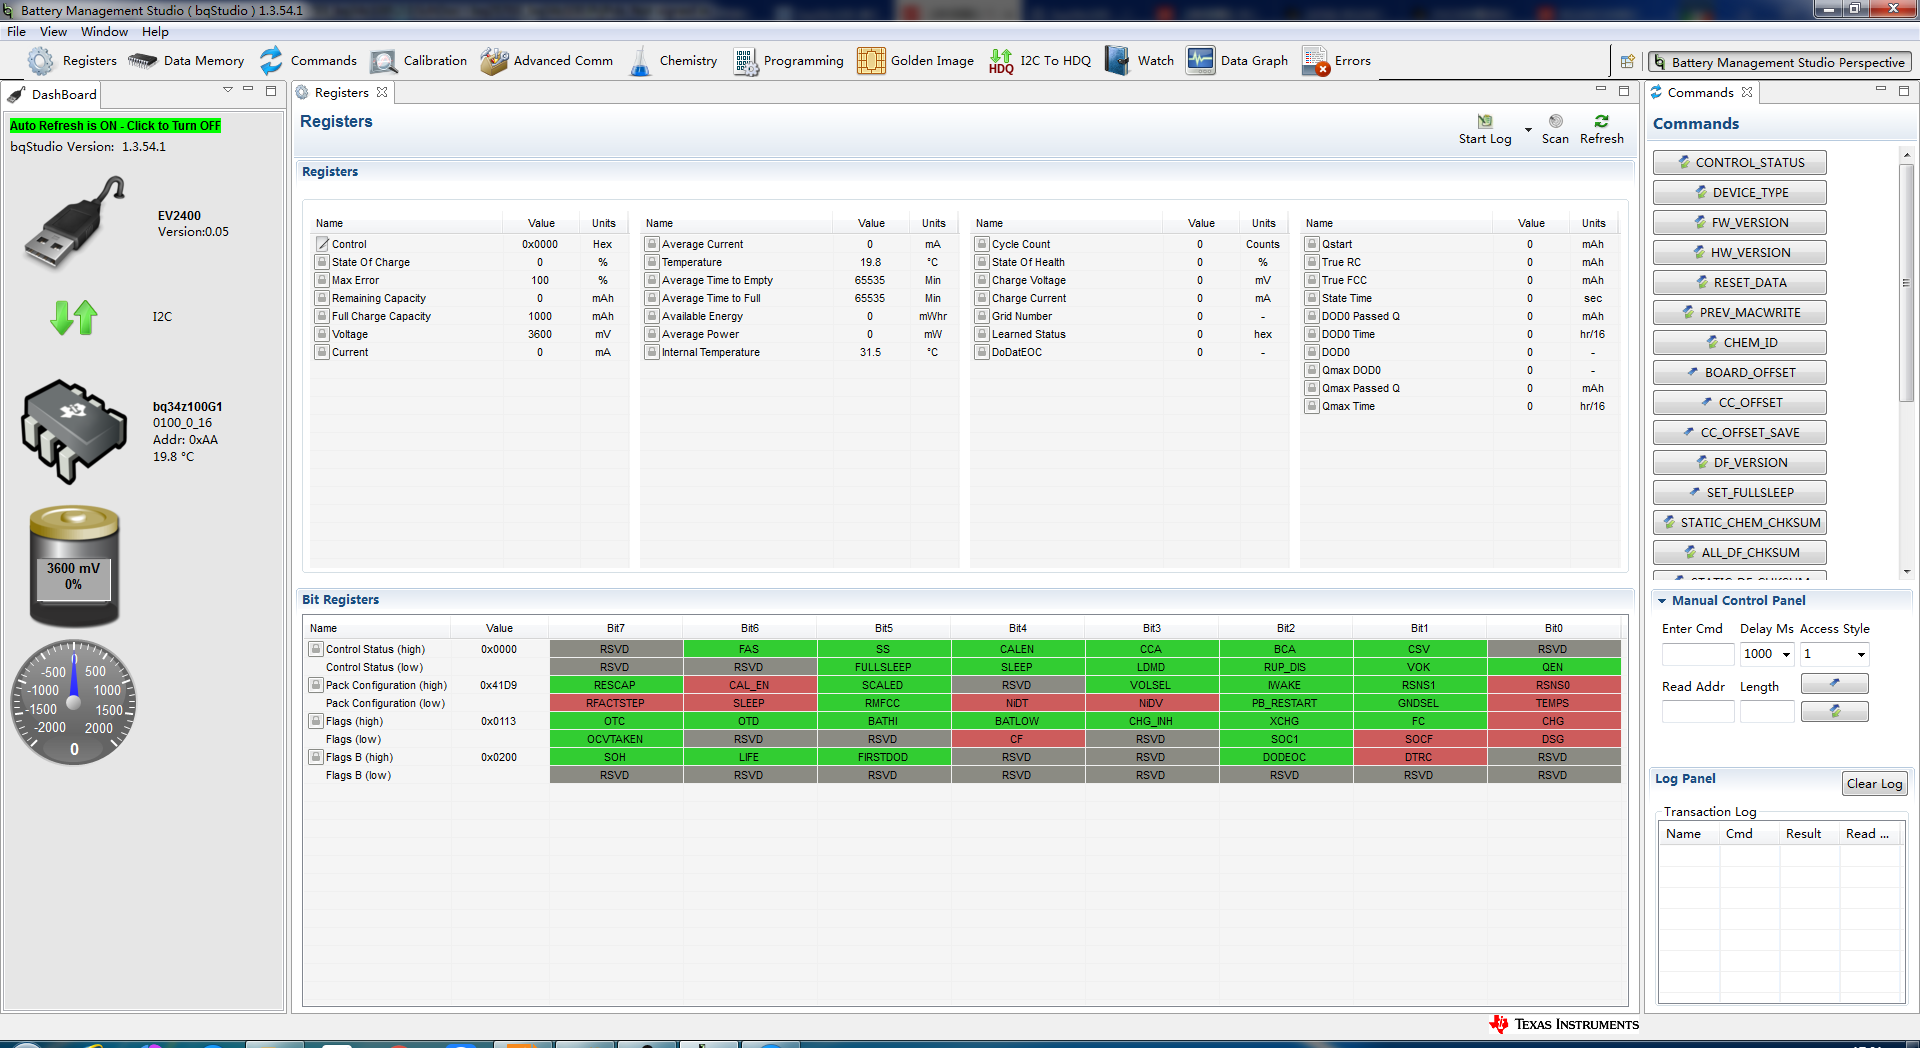Click the Clear Log button
This screenshot has height=1048, width=1920.
click(x=1874, y=784)
